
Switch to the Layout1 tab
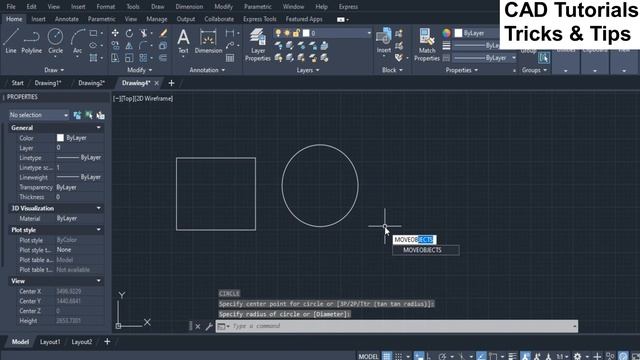click(50, 342)
